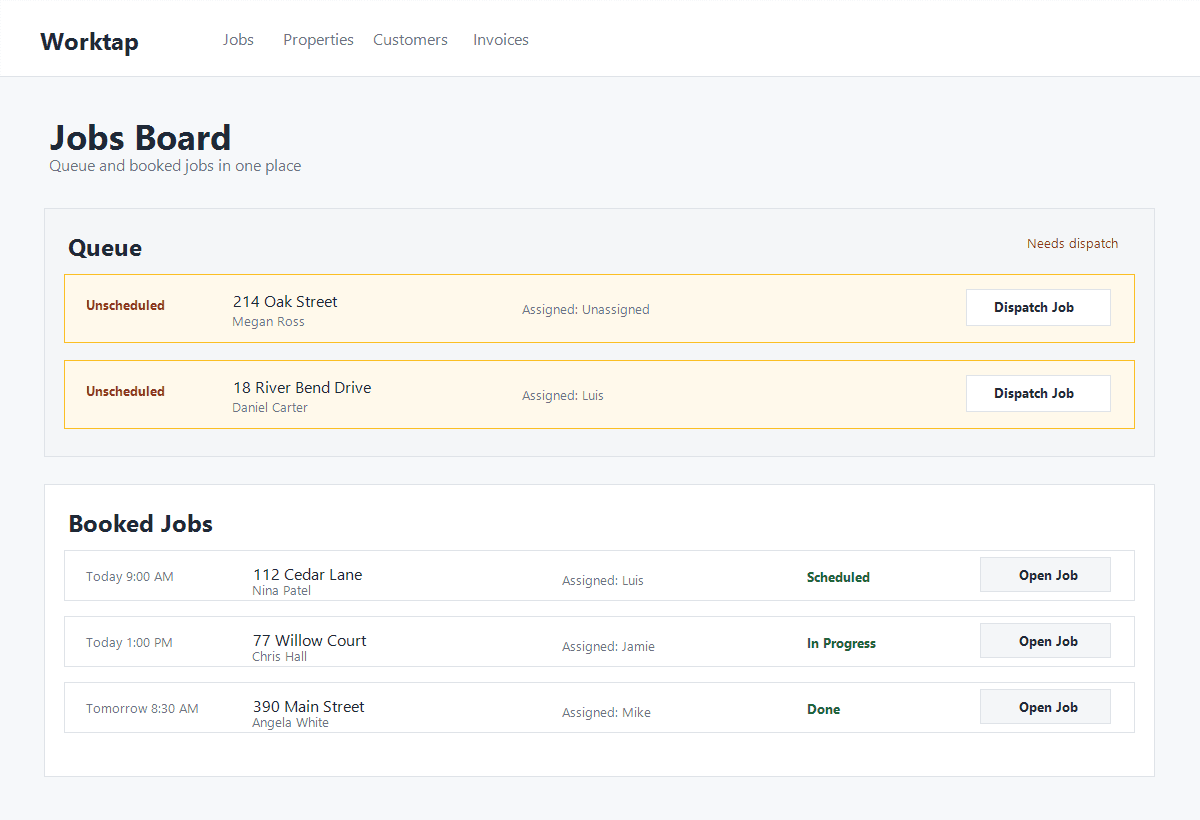Screen dimensions: 1200x820
Task: Click the Needs dispatch filter label
Action: pos(1072,243)
